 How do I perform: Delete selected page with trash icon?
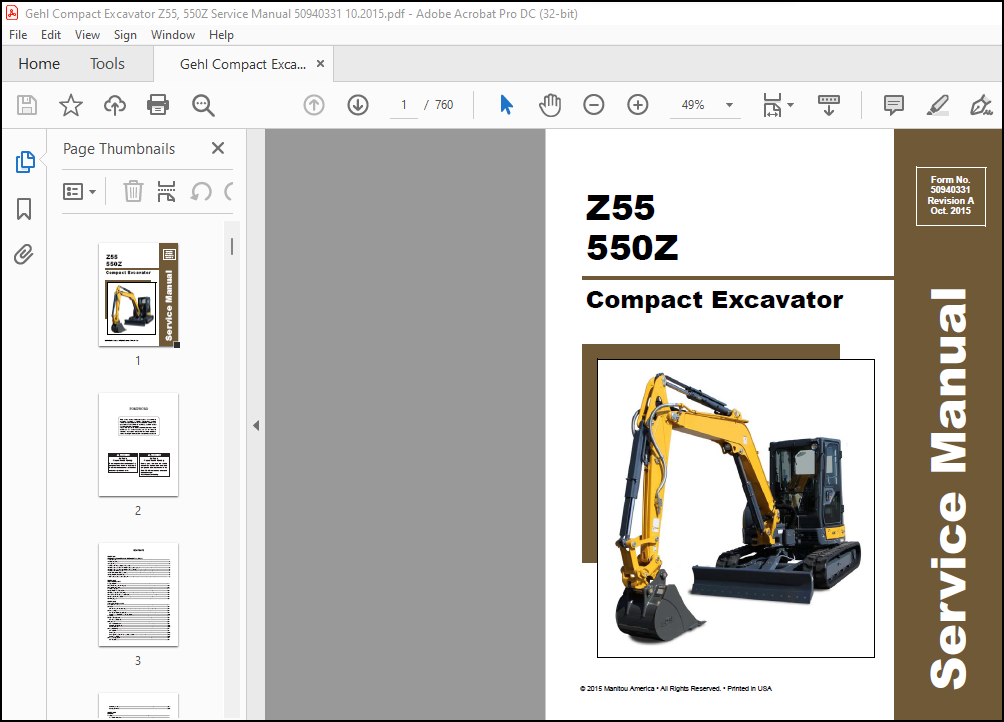[133, 191]
